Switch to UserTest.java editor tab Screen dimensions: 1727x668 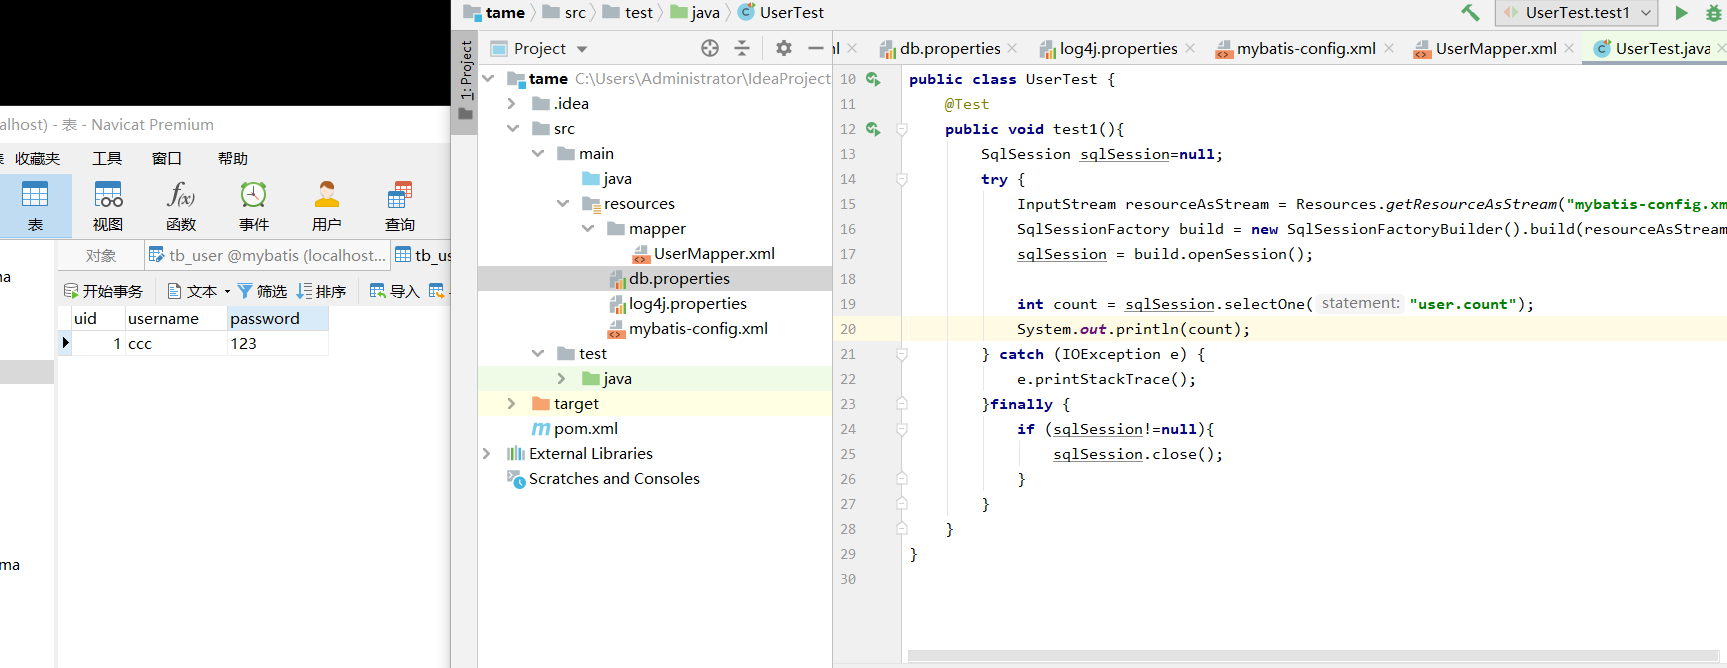coord(1653,48)
